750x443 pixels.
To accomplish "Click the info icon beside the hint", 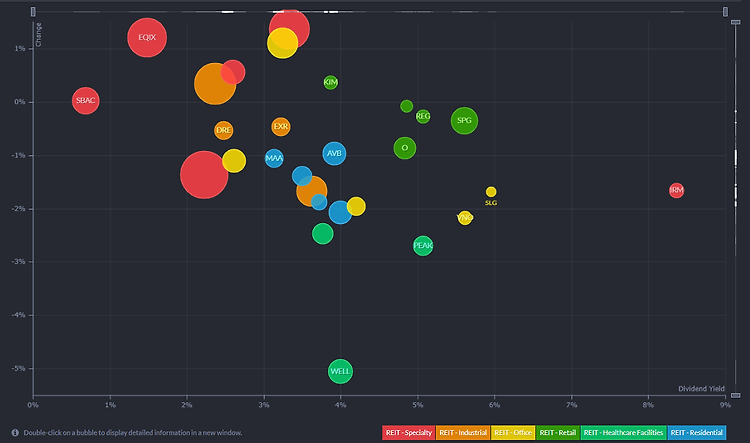I will point(15,432).
